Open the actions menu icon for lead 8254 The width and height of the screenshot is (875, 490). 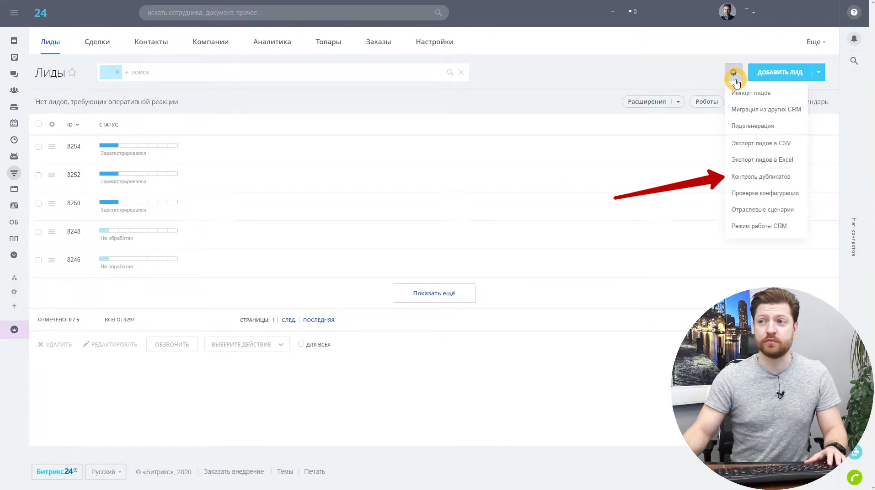51,147
